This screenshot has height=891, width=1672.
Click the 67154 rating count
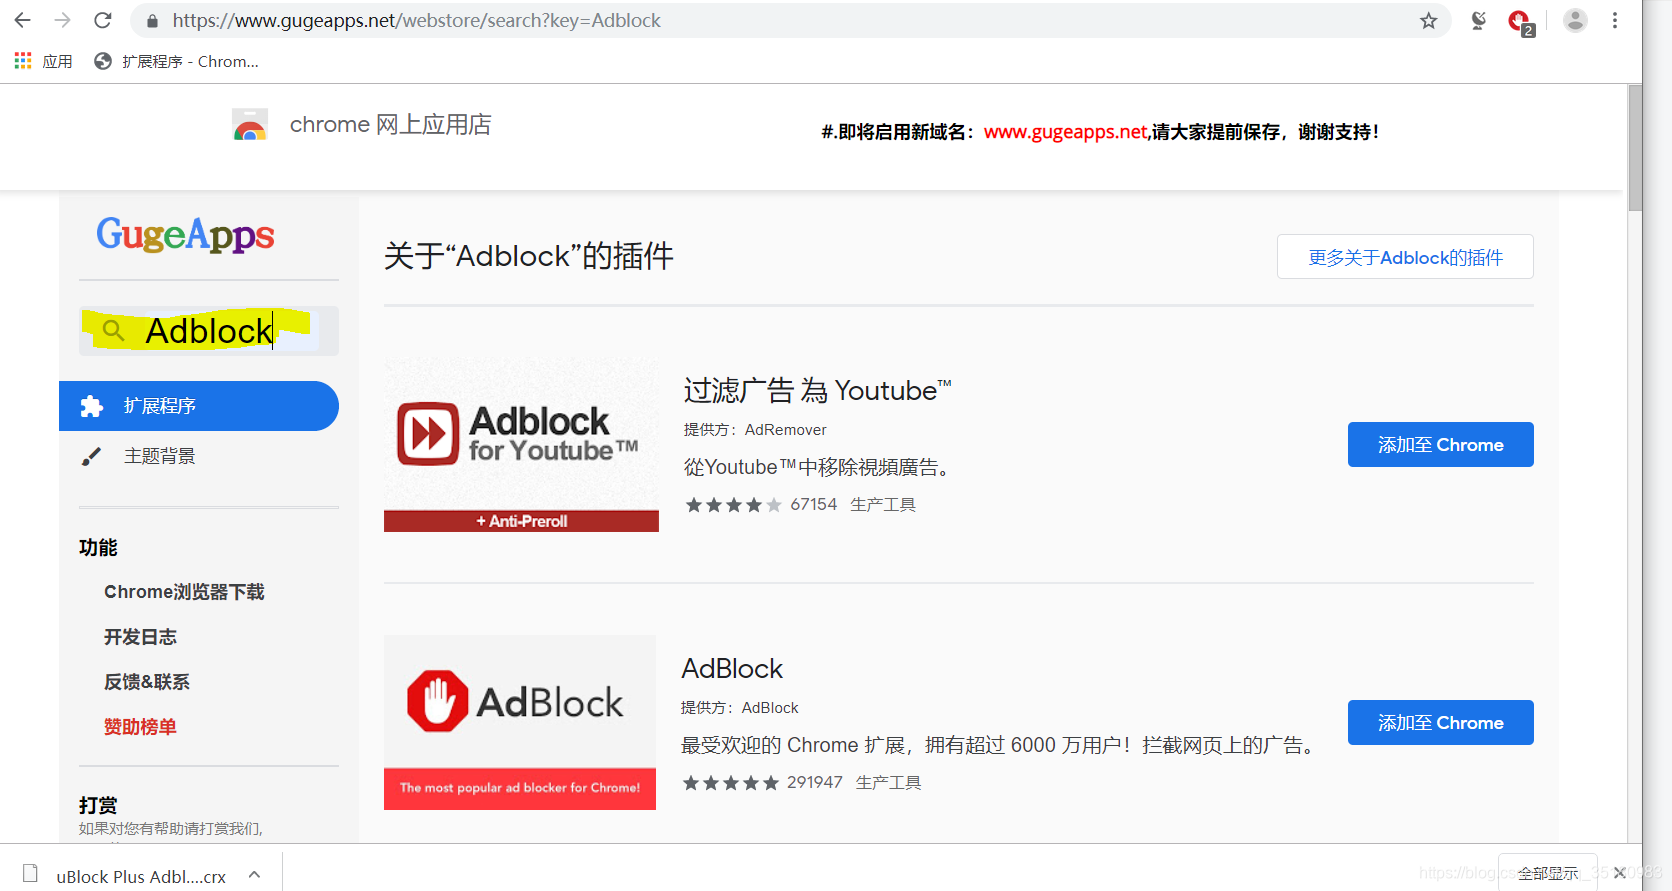pos(813,505)
